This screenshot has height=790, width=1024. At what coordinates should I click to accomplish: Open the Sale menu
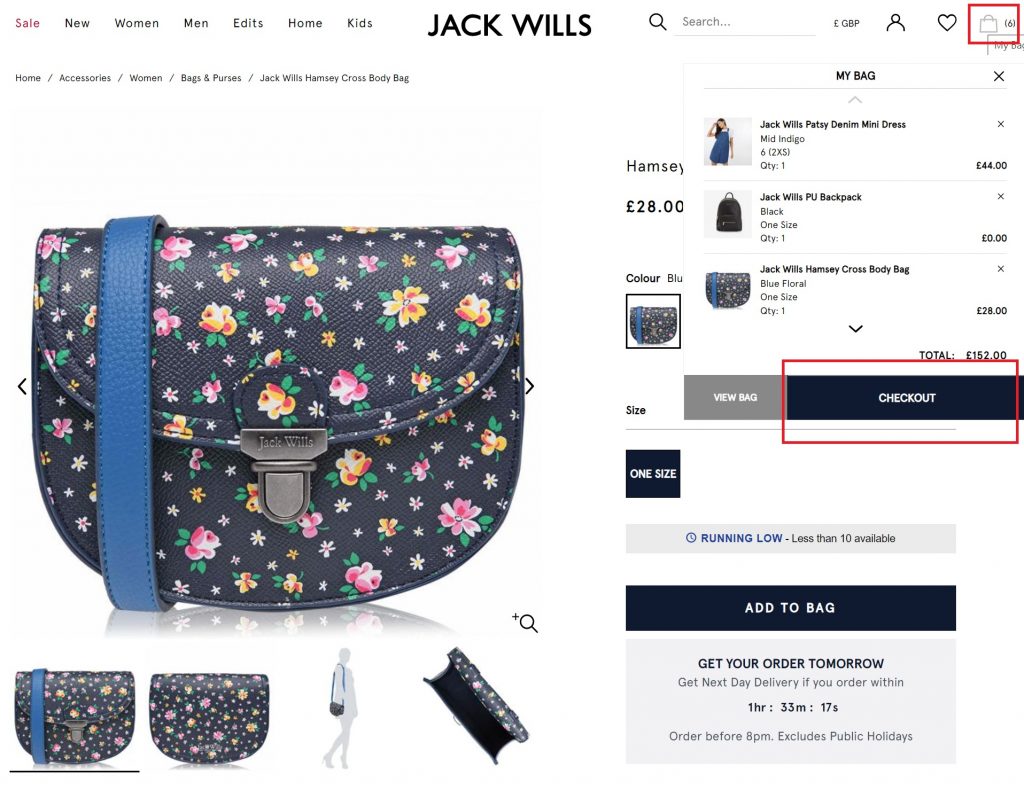(27, 24)
